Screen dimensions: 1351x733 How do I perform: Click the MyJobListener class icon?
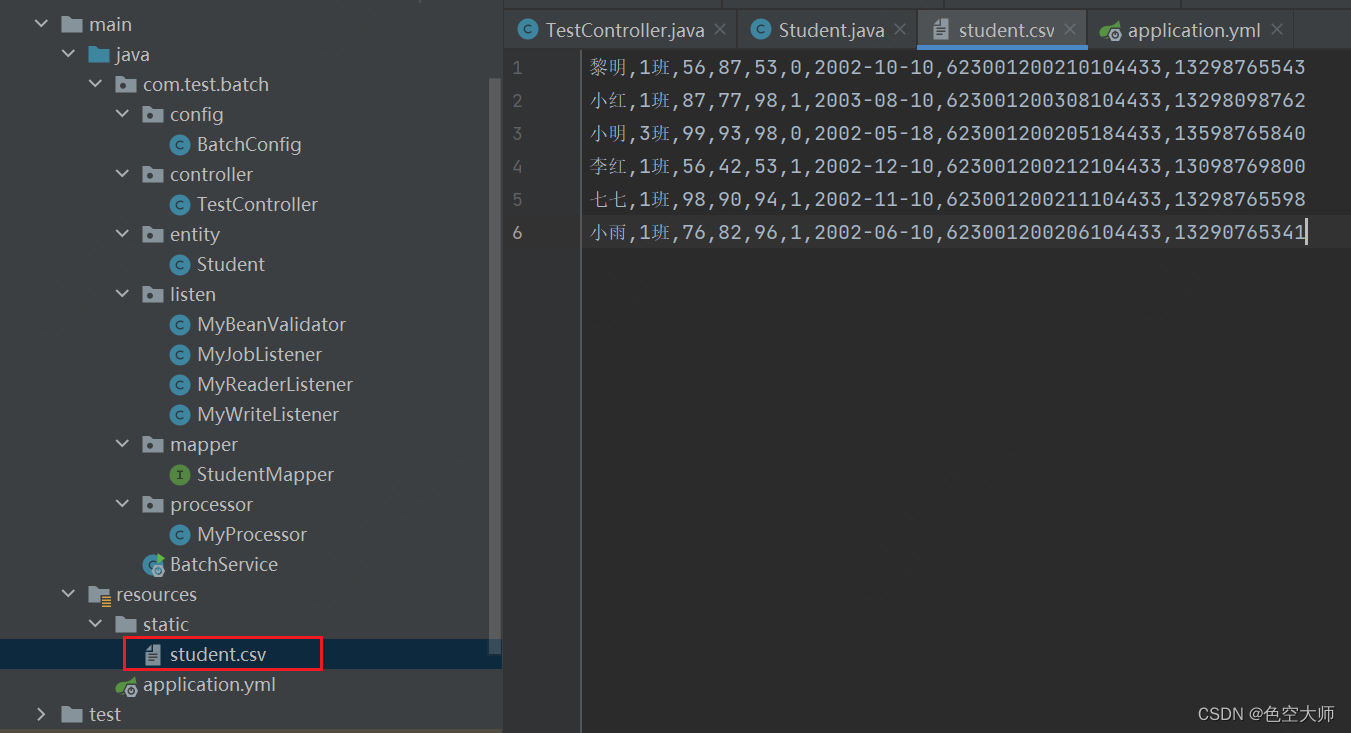click(180, 355)
